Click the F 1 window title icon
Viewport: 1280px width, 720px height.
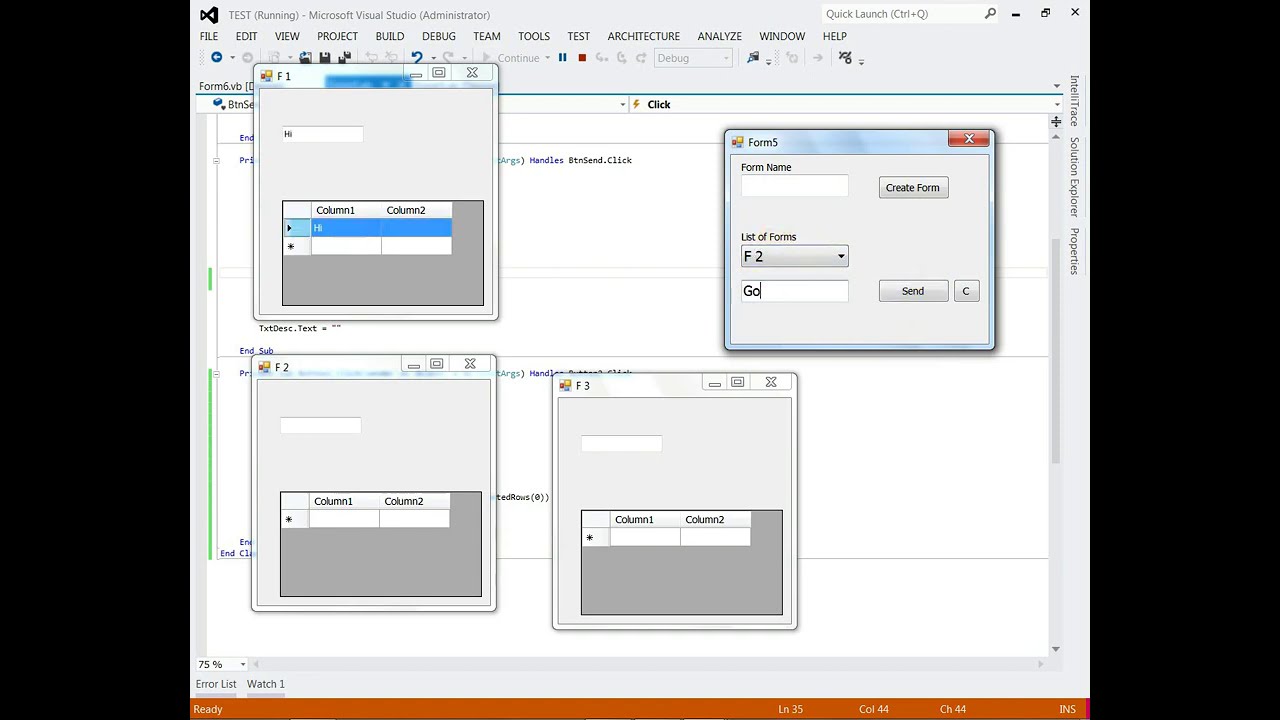[267, 76]
